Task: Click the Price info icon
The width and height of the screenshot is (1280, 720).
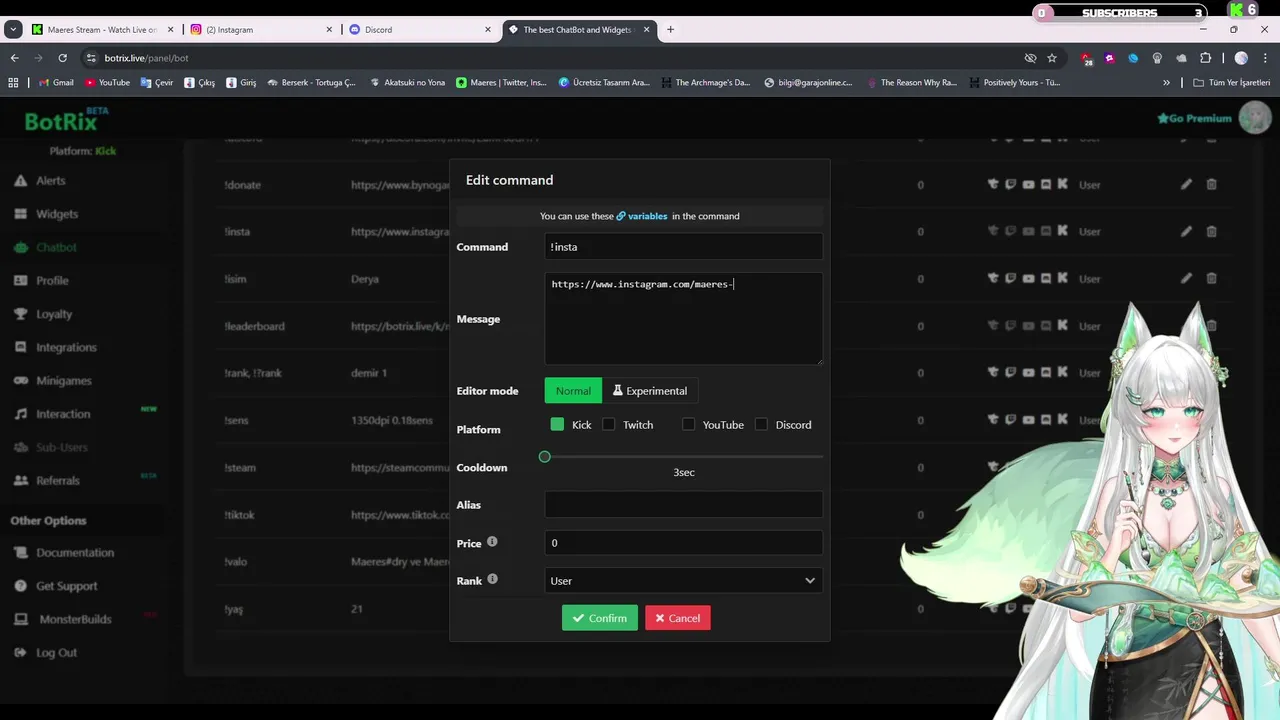Action: tap(492, 542)
